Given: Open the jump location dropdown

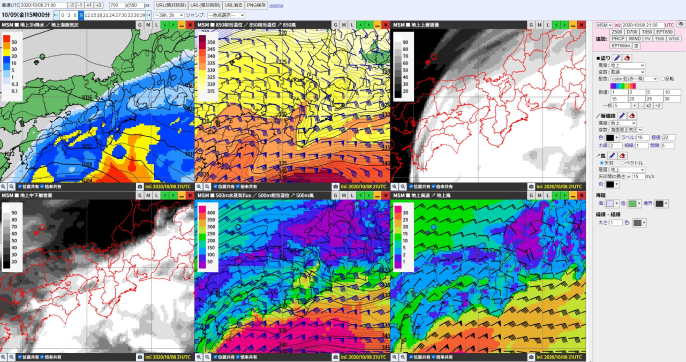Looking at the screenshot, I should point(226,15).
